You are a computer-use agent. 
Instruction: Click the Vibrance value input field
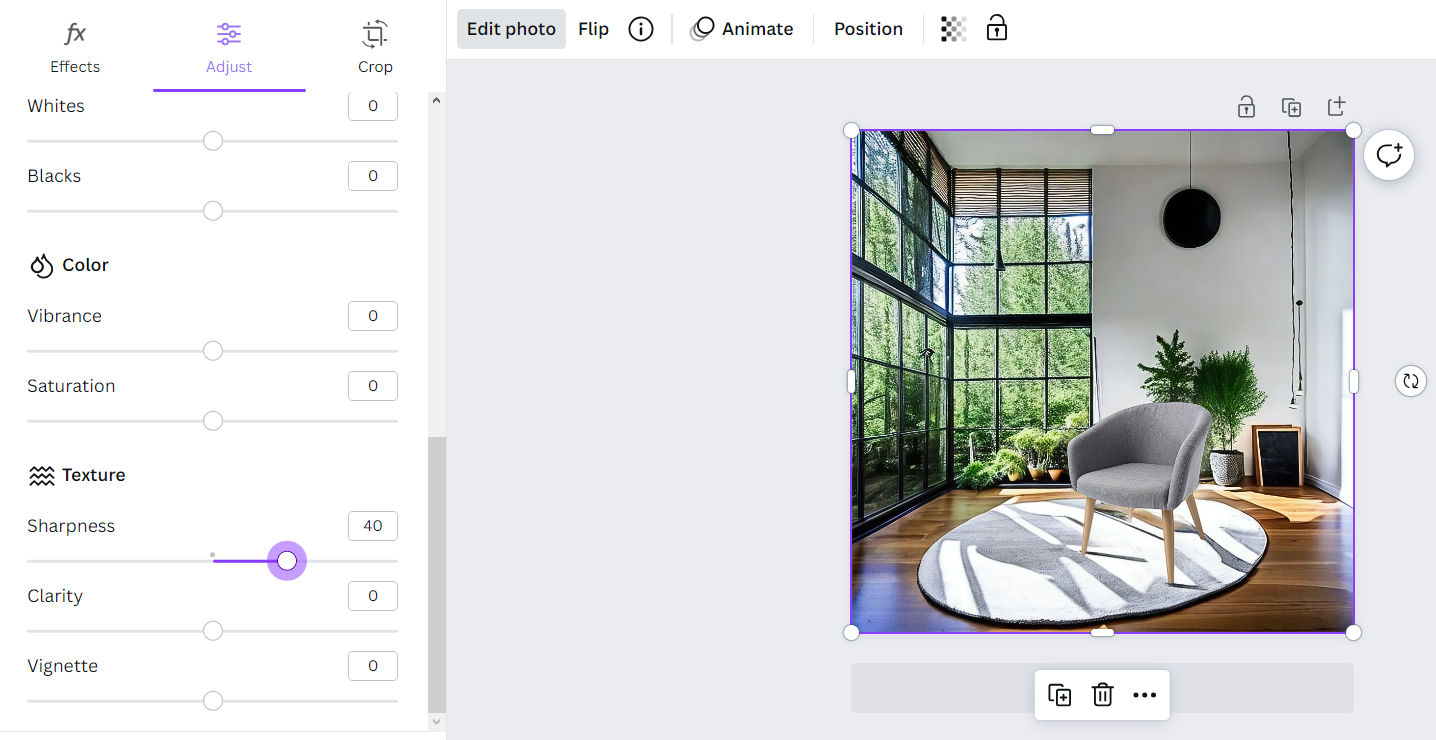click(373, 316)
